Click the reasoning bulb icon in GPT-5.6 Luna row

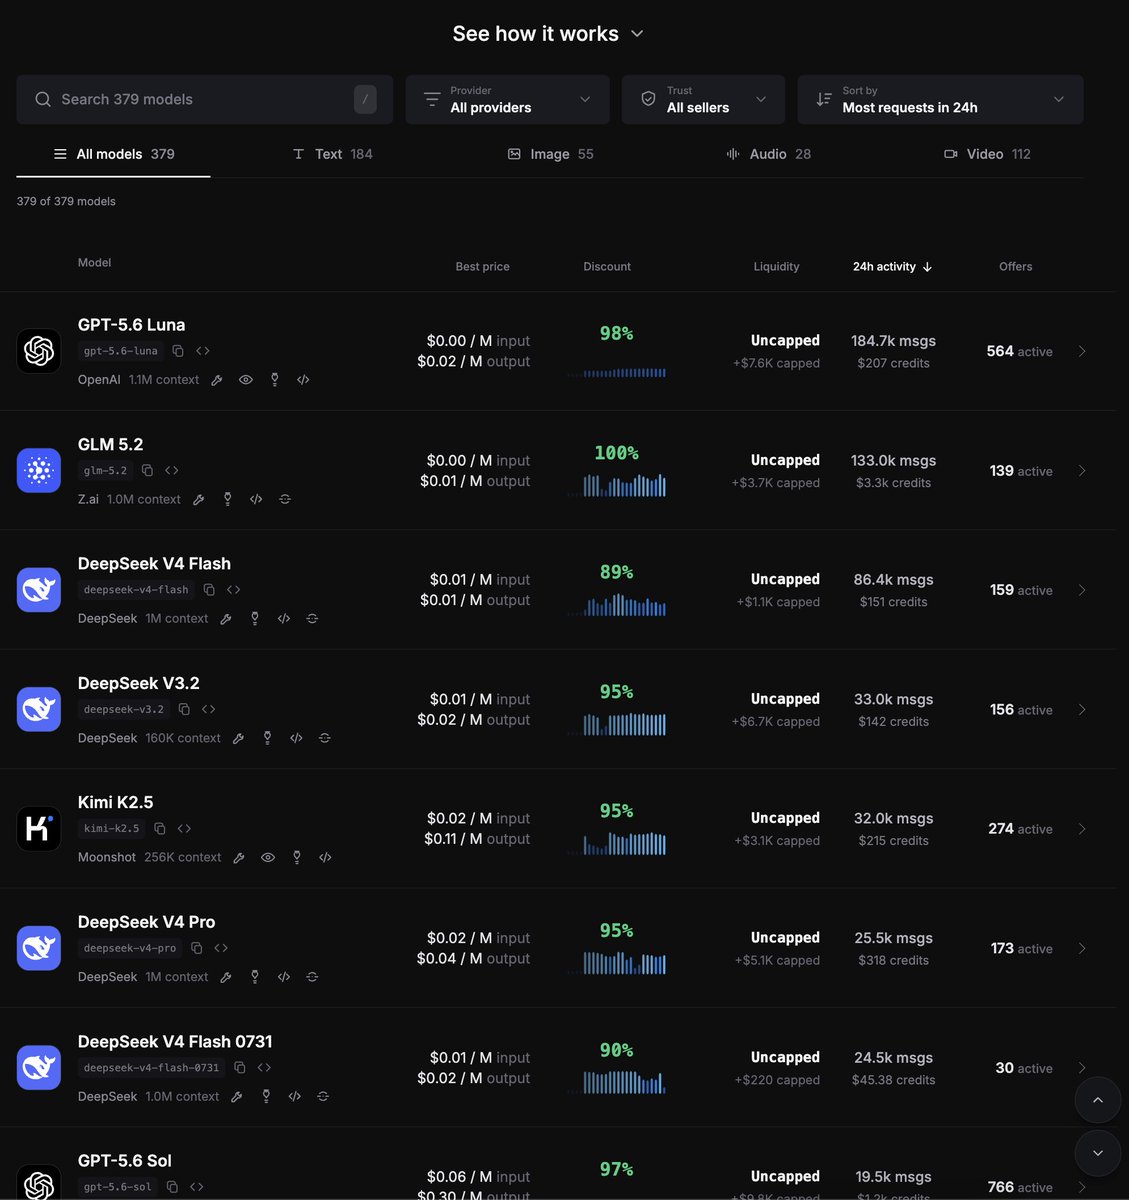pos(275,380)
